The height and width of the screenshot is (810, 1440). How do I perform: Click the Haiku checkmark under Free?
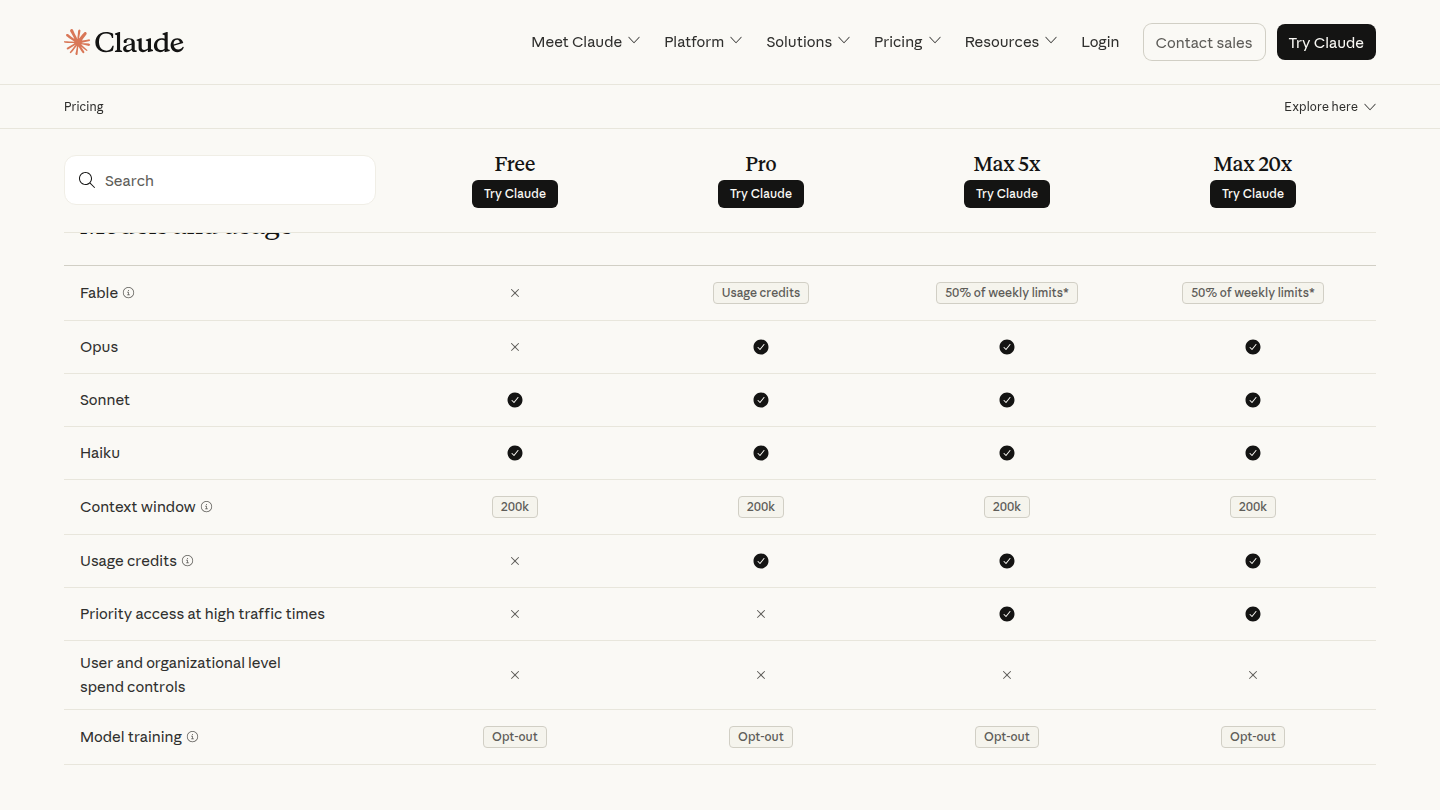515,453
